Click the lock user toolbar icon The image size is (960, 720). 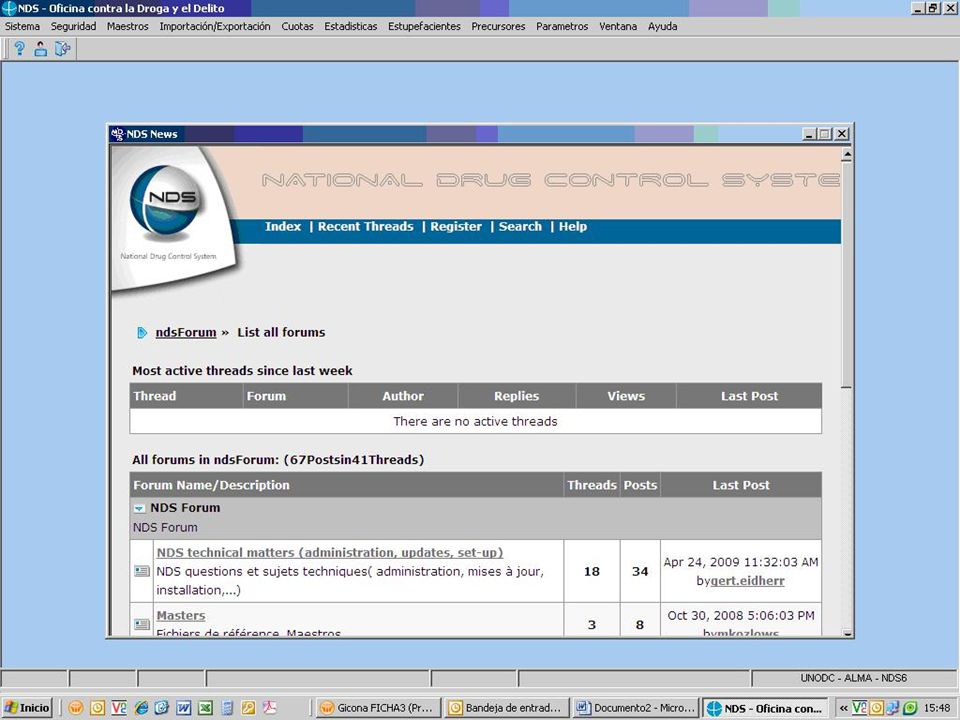[40, 49]
